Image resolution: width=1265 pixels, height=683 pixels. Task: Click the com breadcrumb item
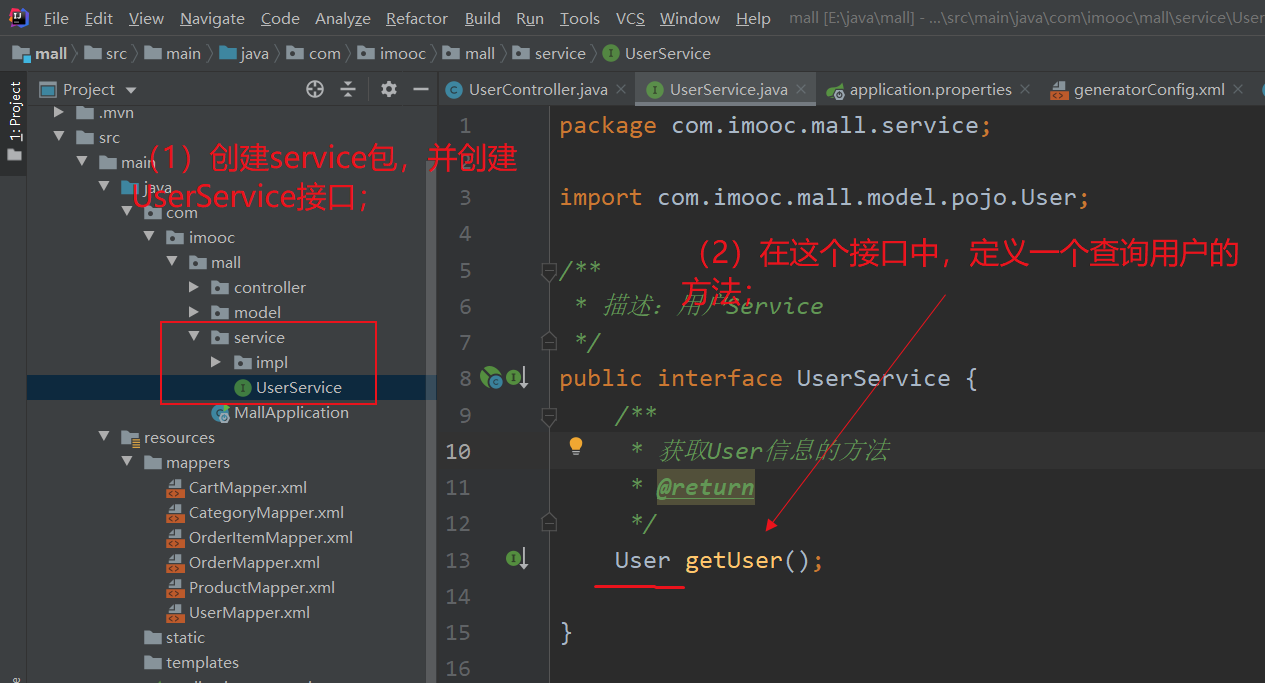click(314, 53)
